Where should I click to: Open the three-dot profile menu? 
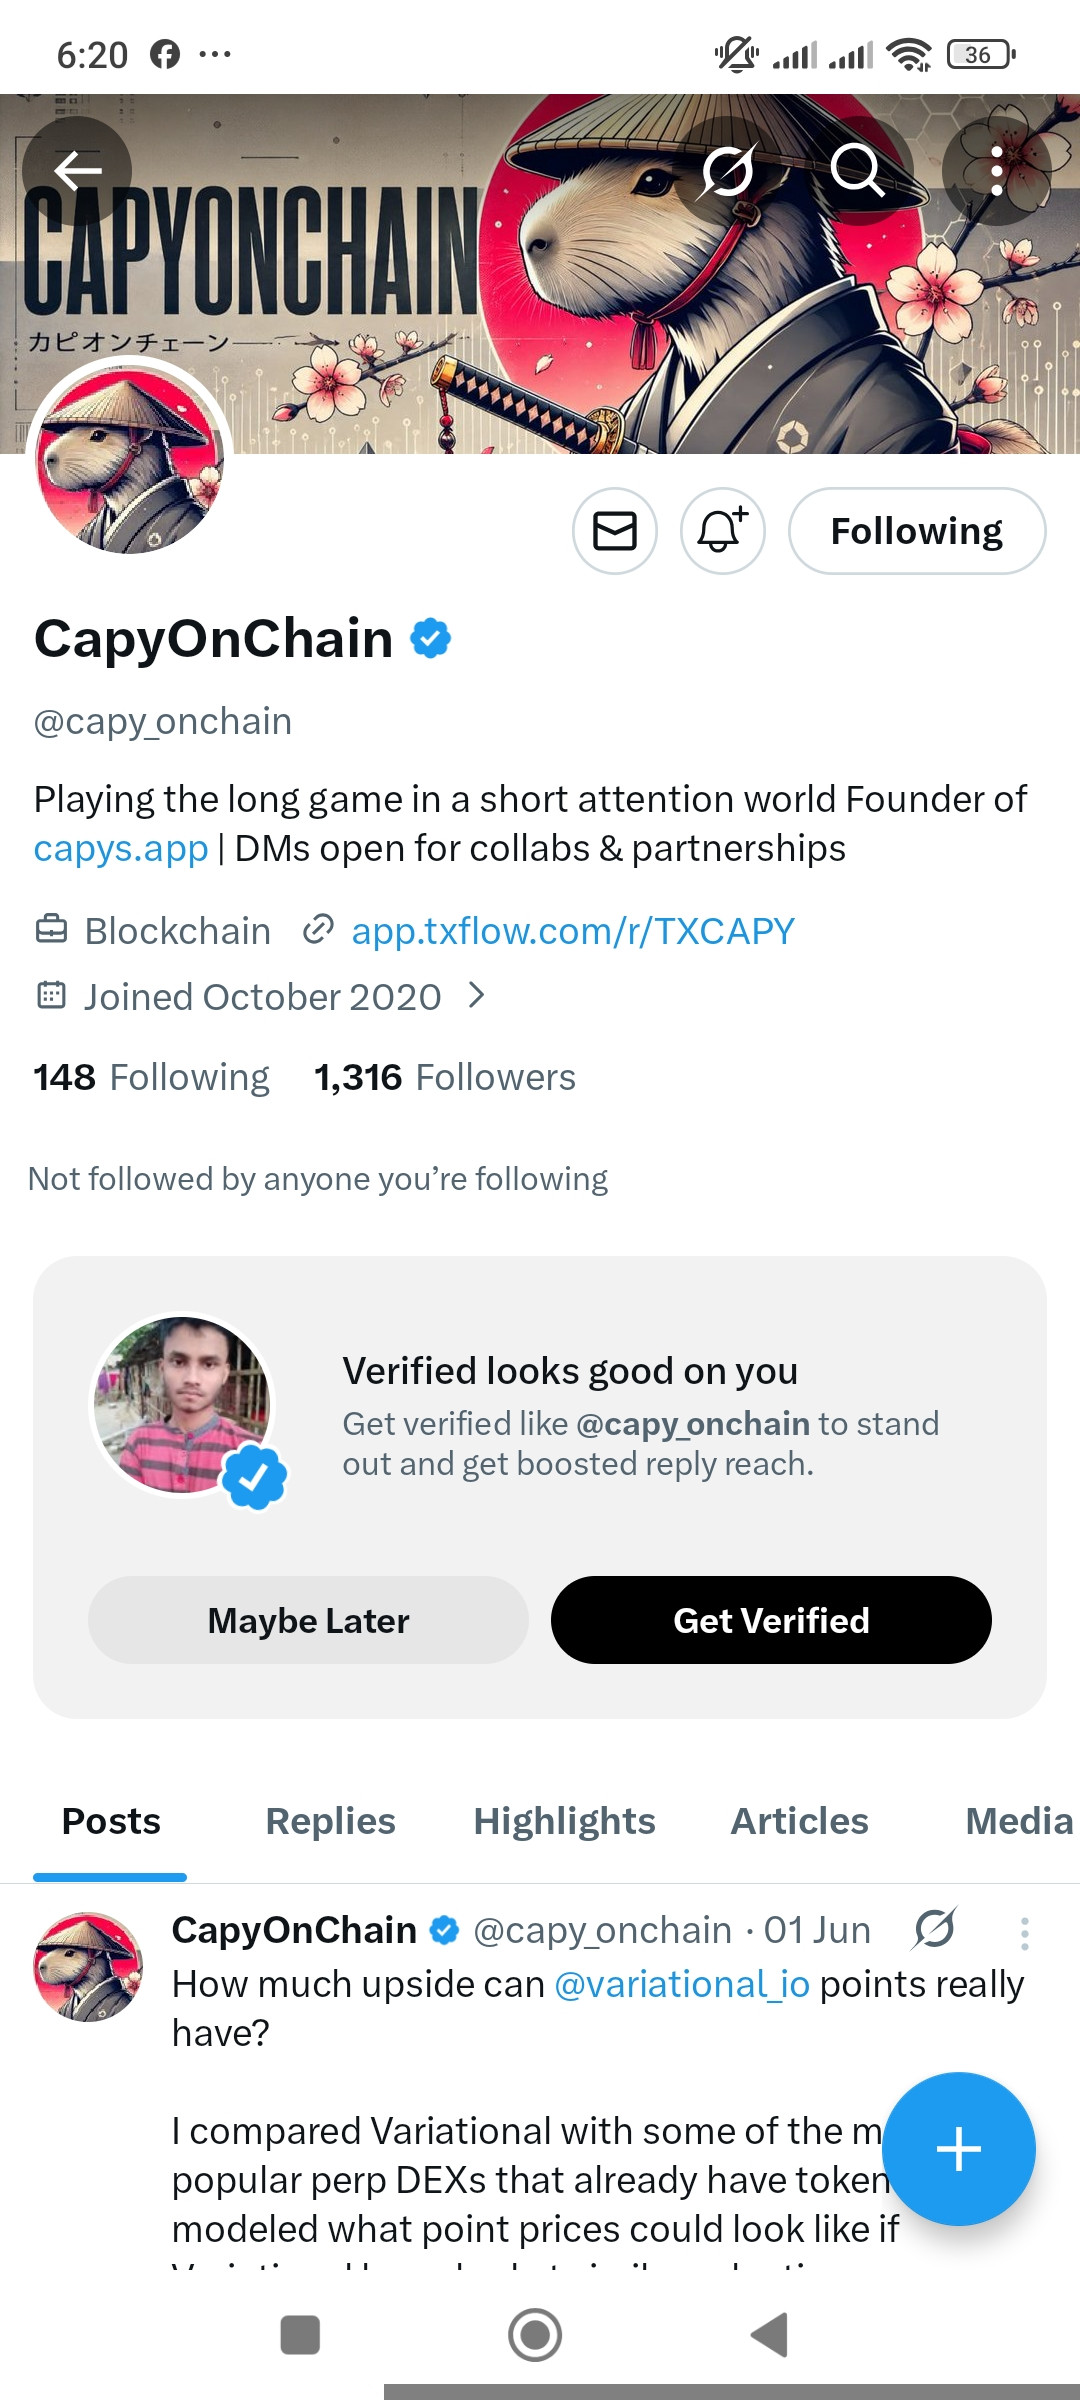click(x=997, y=171)
